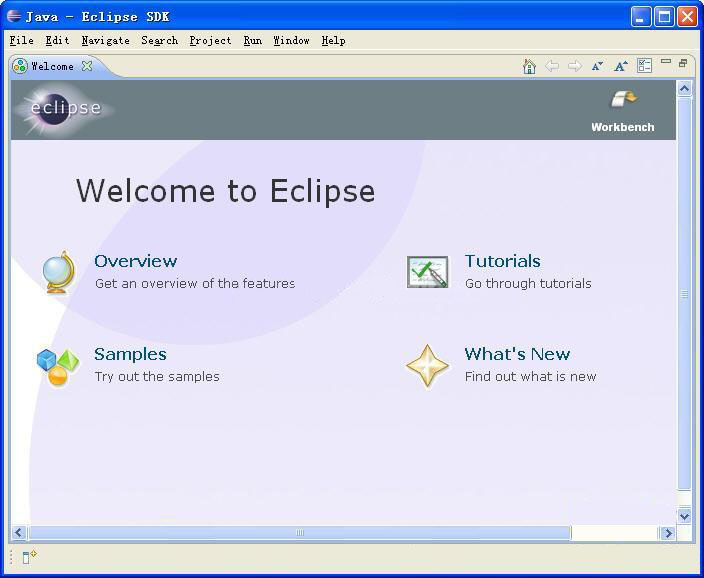The height and width of the screenshot is (578, 704).
Task: Click the What's New star icon
Action: tap(427, 366)
